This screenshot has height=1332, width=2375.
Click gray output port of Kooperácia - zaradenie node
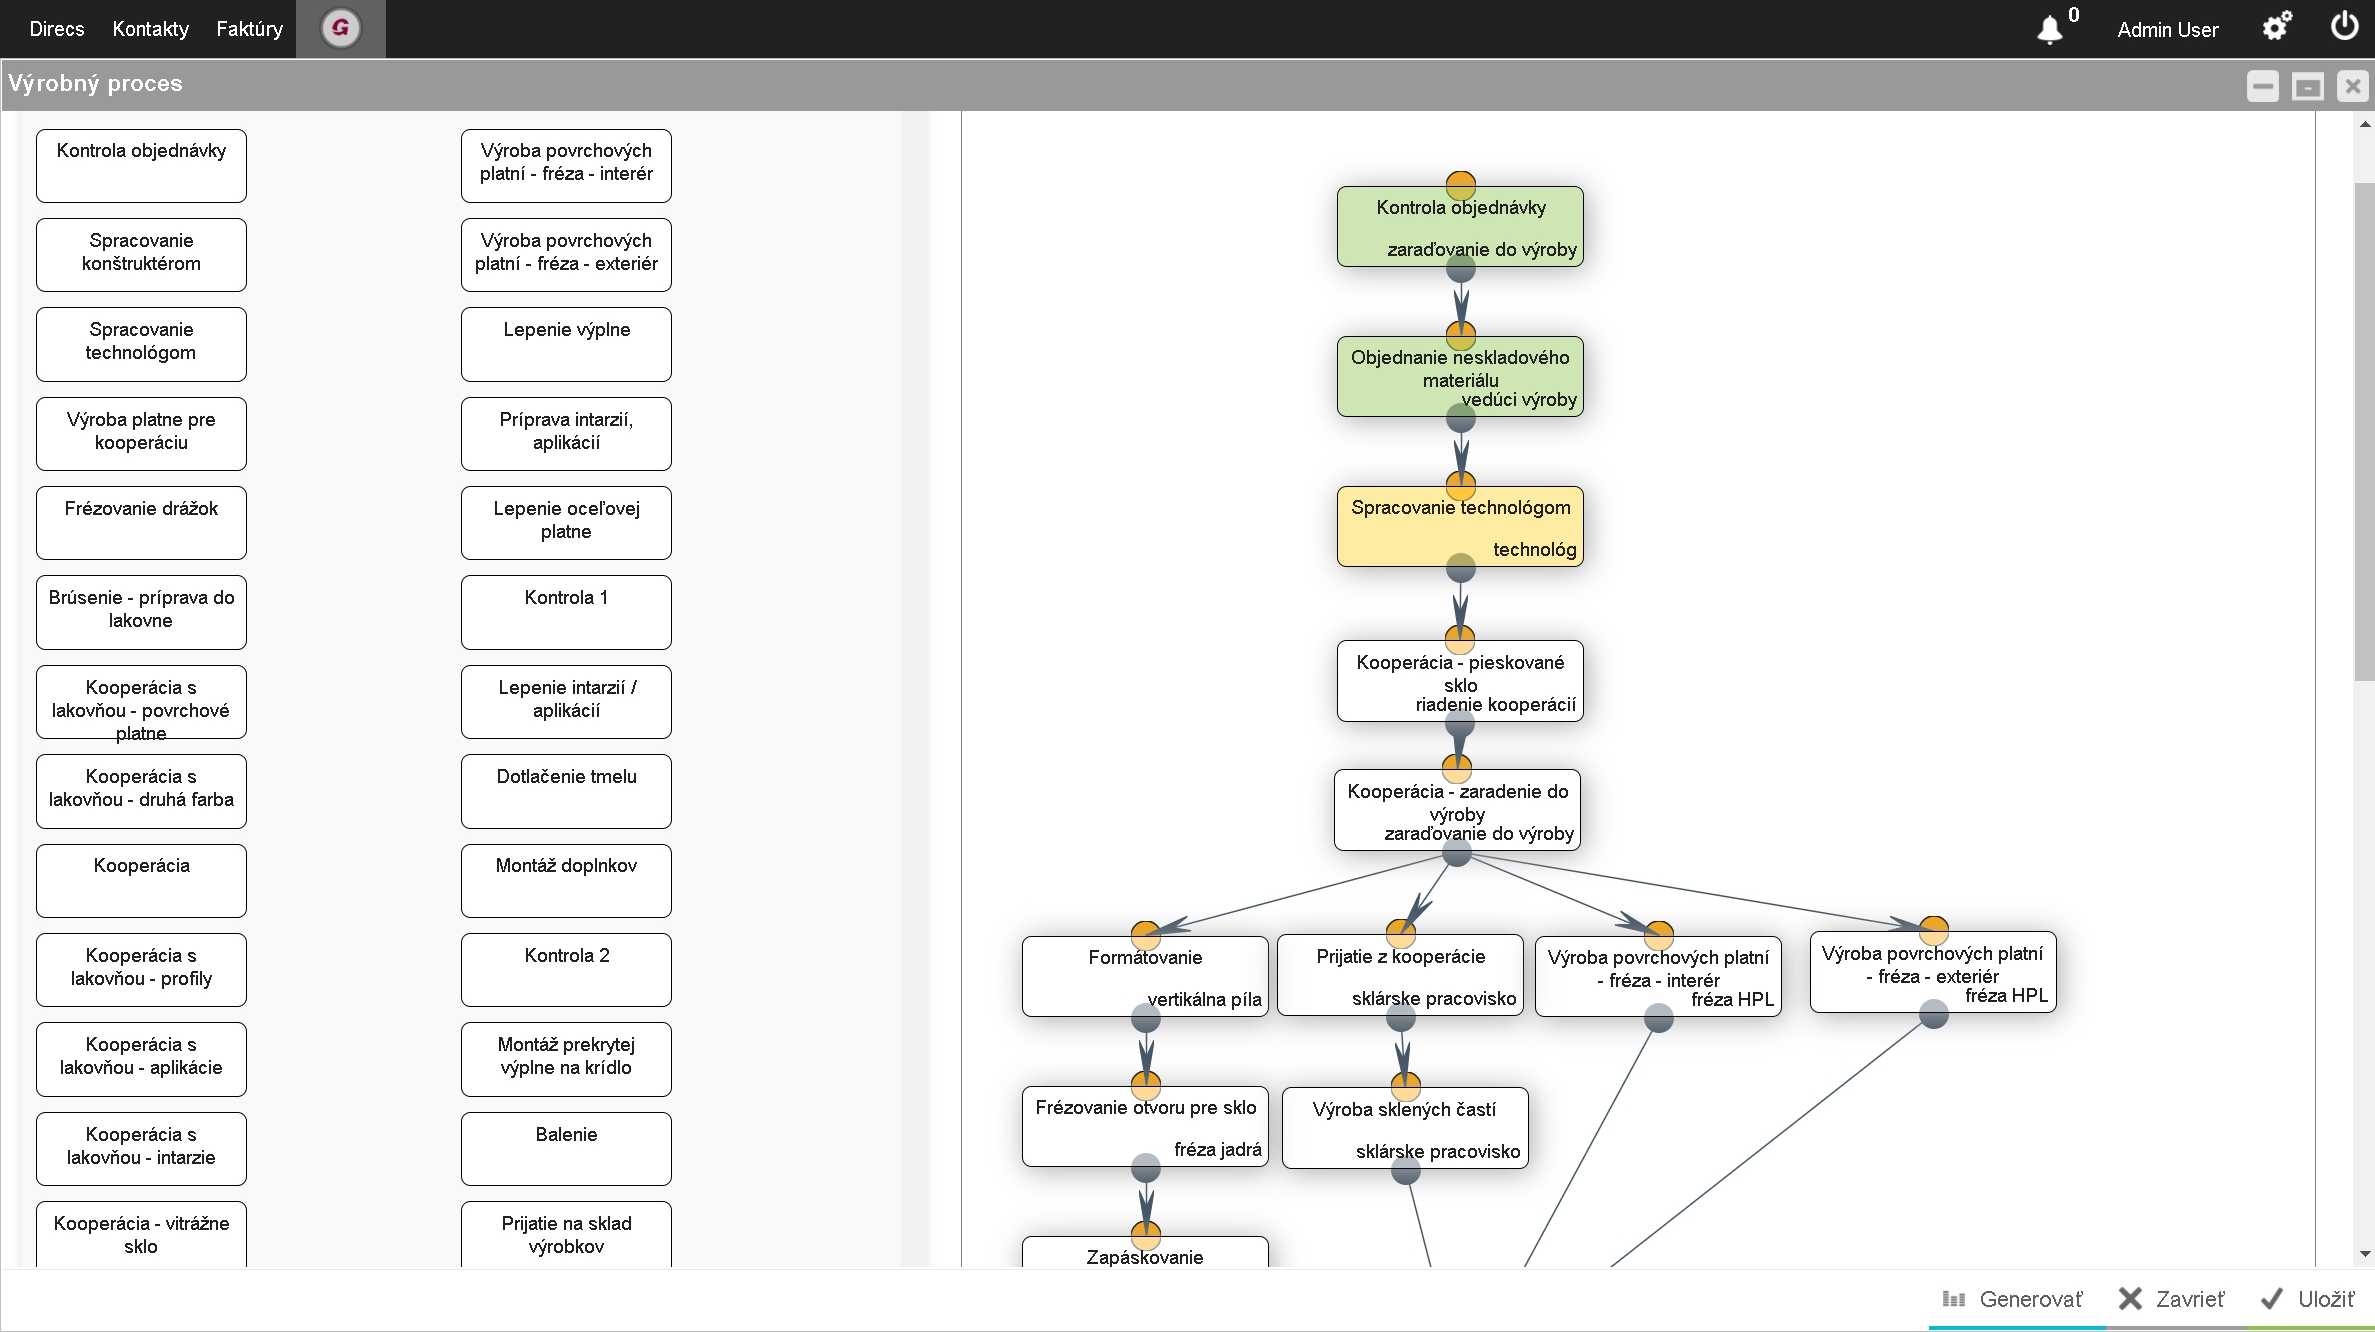click(x=1457, y=852)
